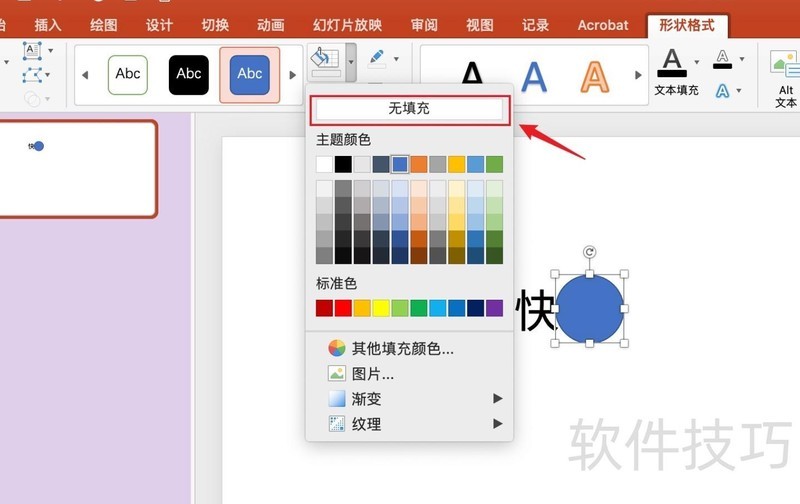The width and height of the screenshot is (800, 504).
Task: Click the shape fill paint bucket icon
Action: 323,60
